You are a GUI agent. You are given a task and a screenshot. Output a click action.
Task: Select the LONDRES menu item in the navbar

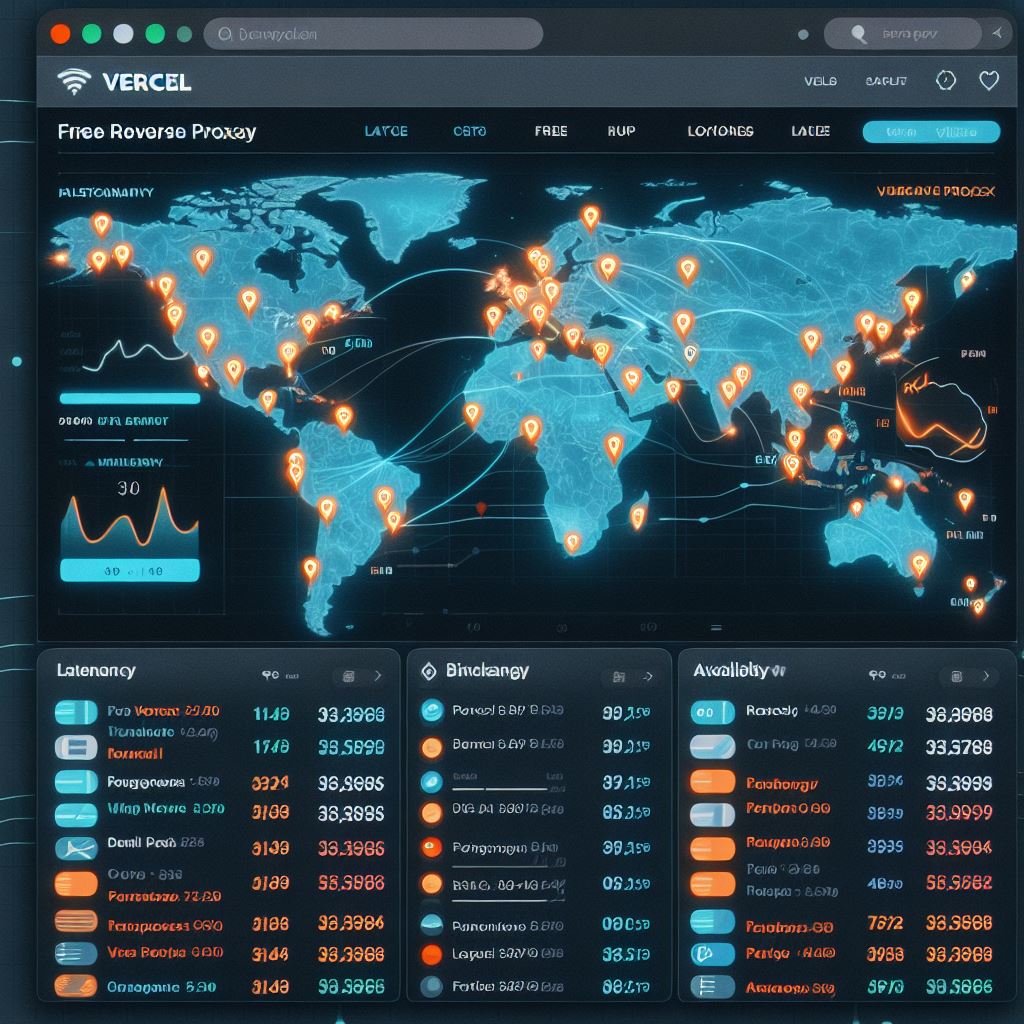(721, 131)
